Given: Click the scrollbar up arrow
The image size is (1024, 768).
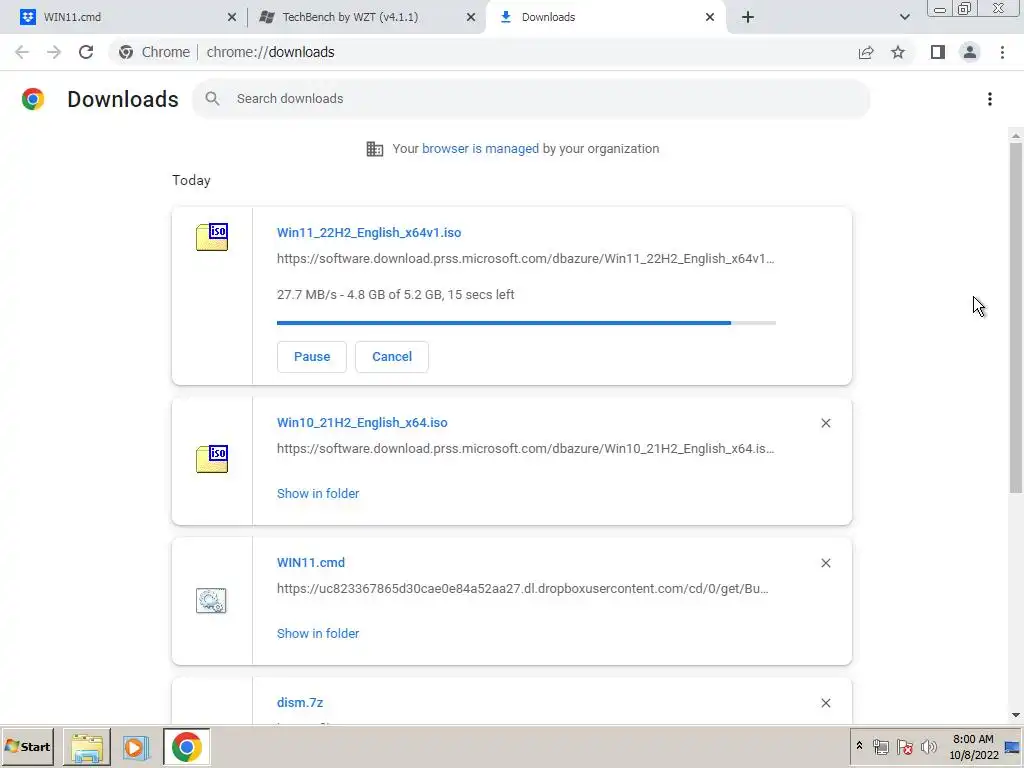Looking at the screenshot, I should point(1016,136).
